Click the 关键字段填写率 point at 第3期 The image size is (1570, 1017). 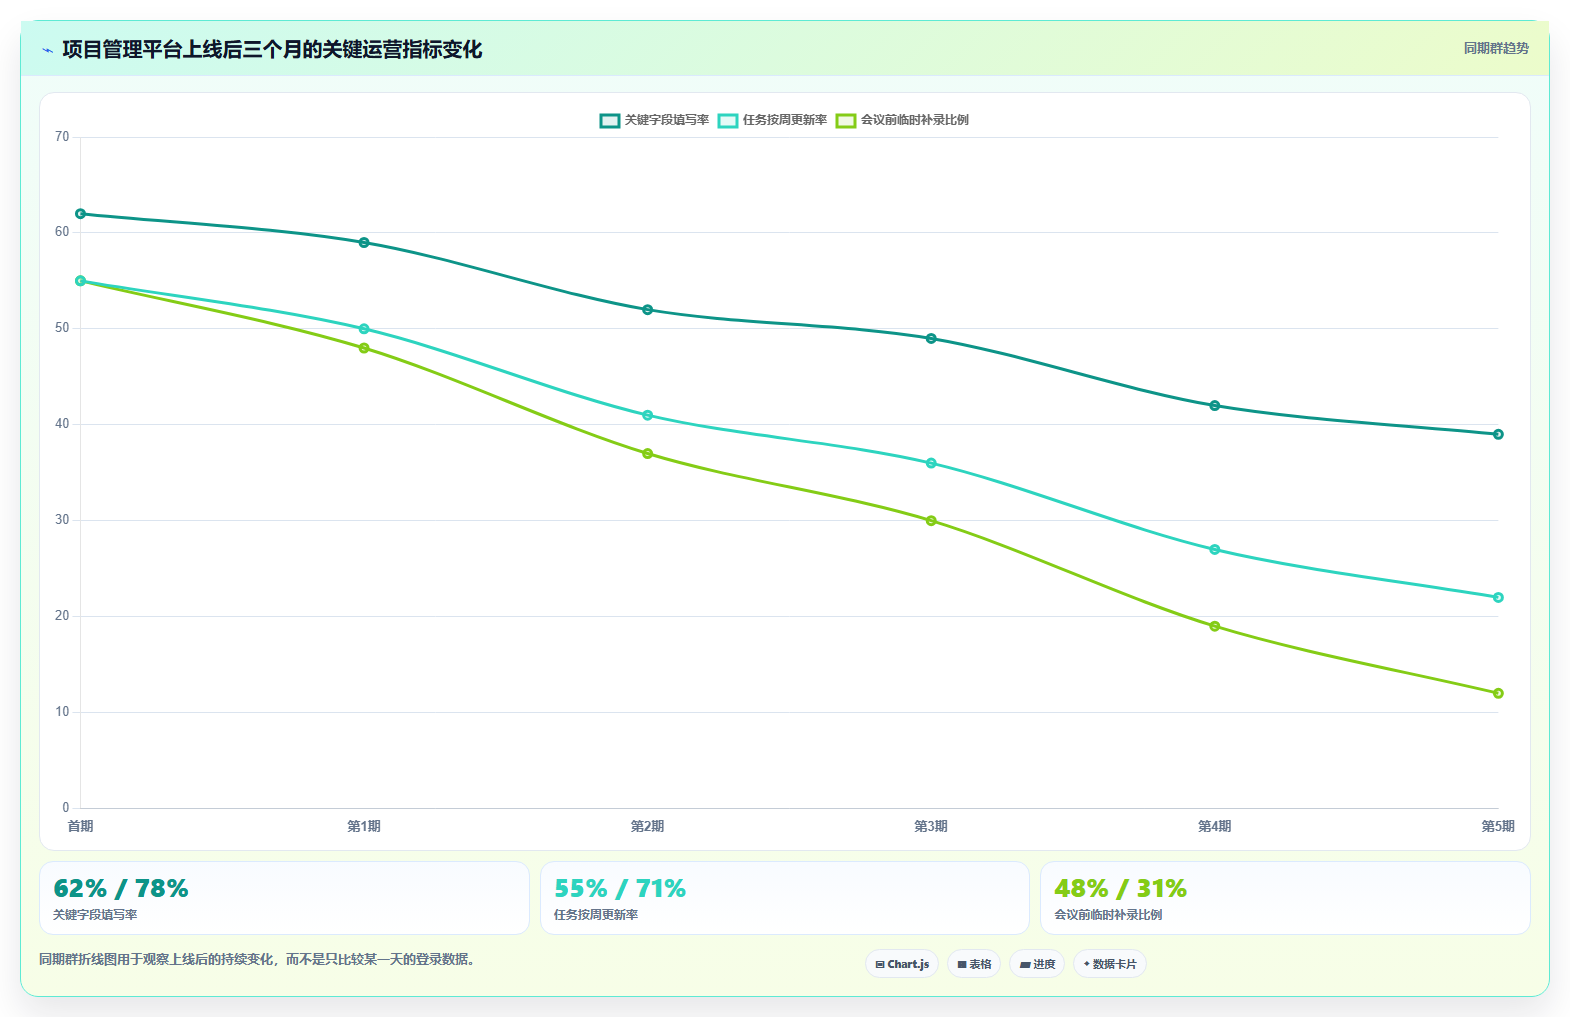[x=931, y=338]
